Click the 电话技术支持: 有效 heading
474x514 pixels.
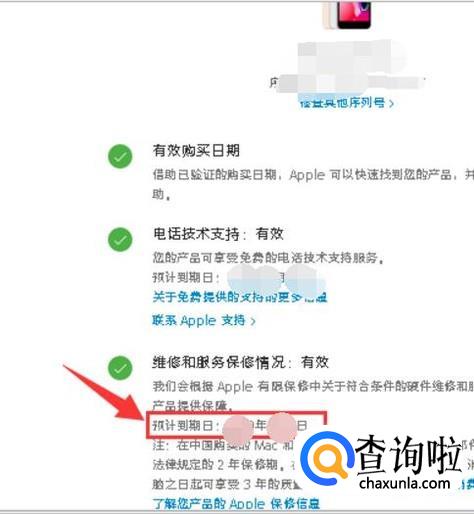tap(218, 234)
